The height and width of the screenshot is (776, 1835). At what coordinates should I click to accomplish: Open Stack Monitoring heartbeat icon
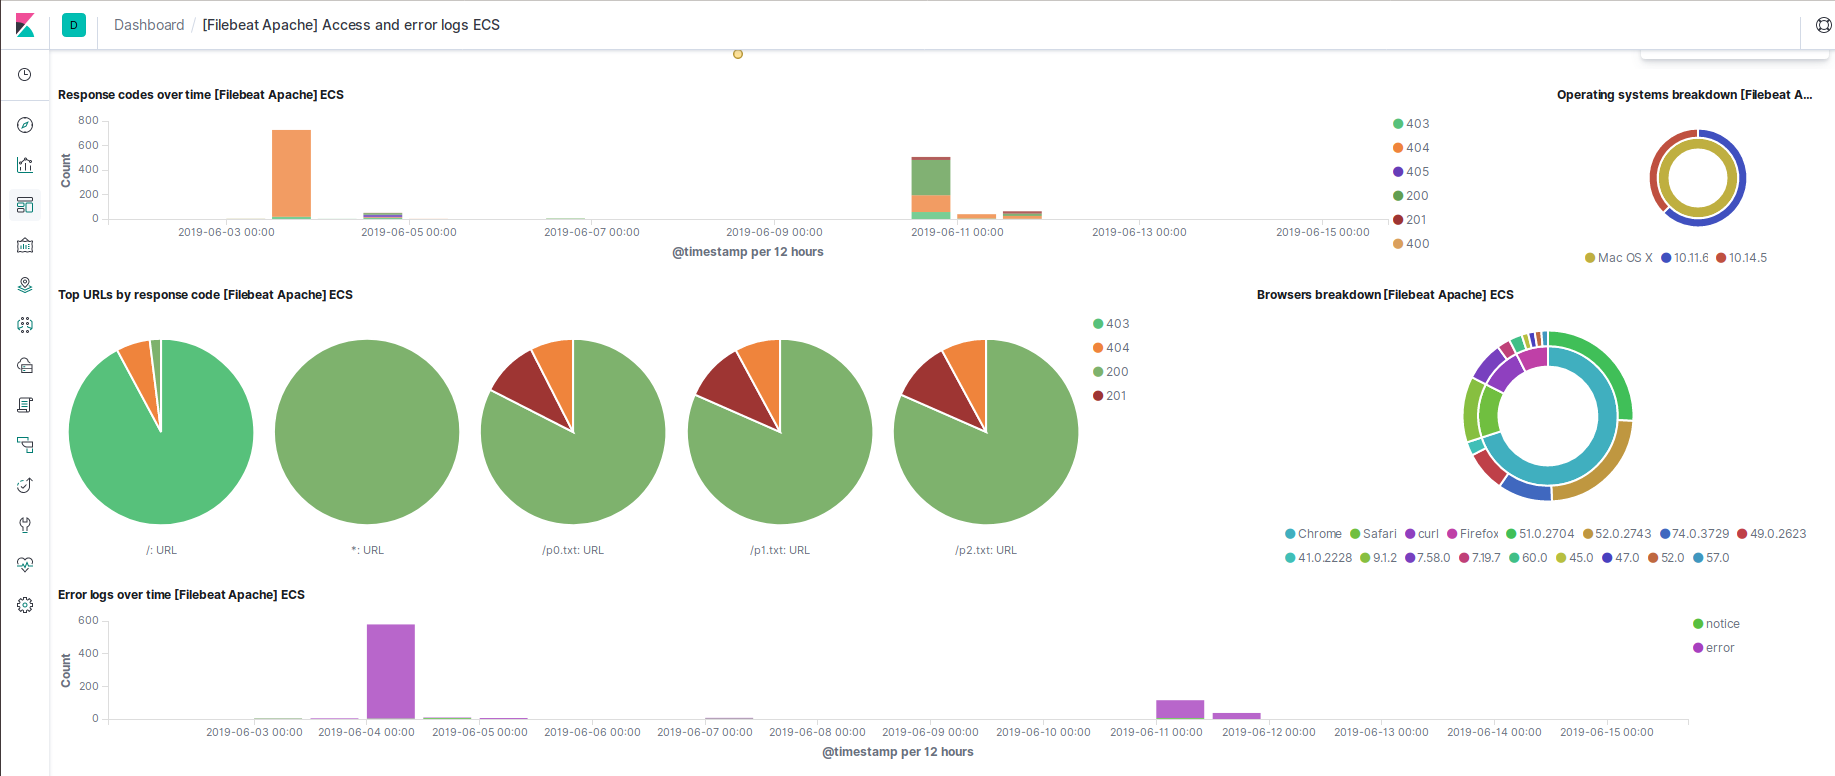click(25, 565)
